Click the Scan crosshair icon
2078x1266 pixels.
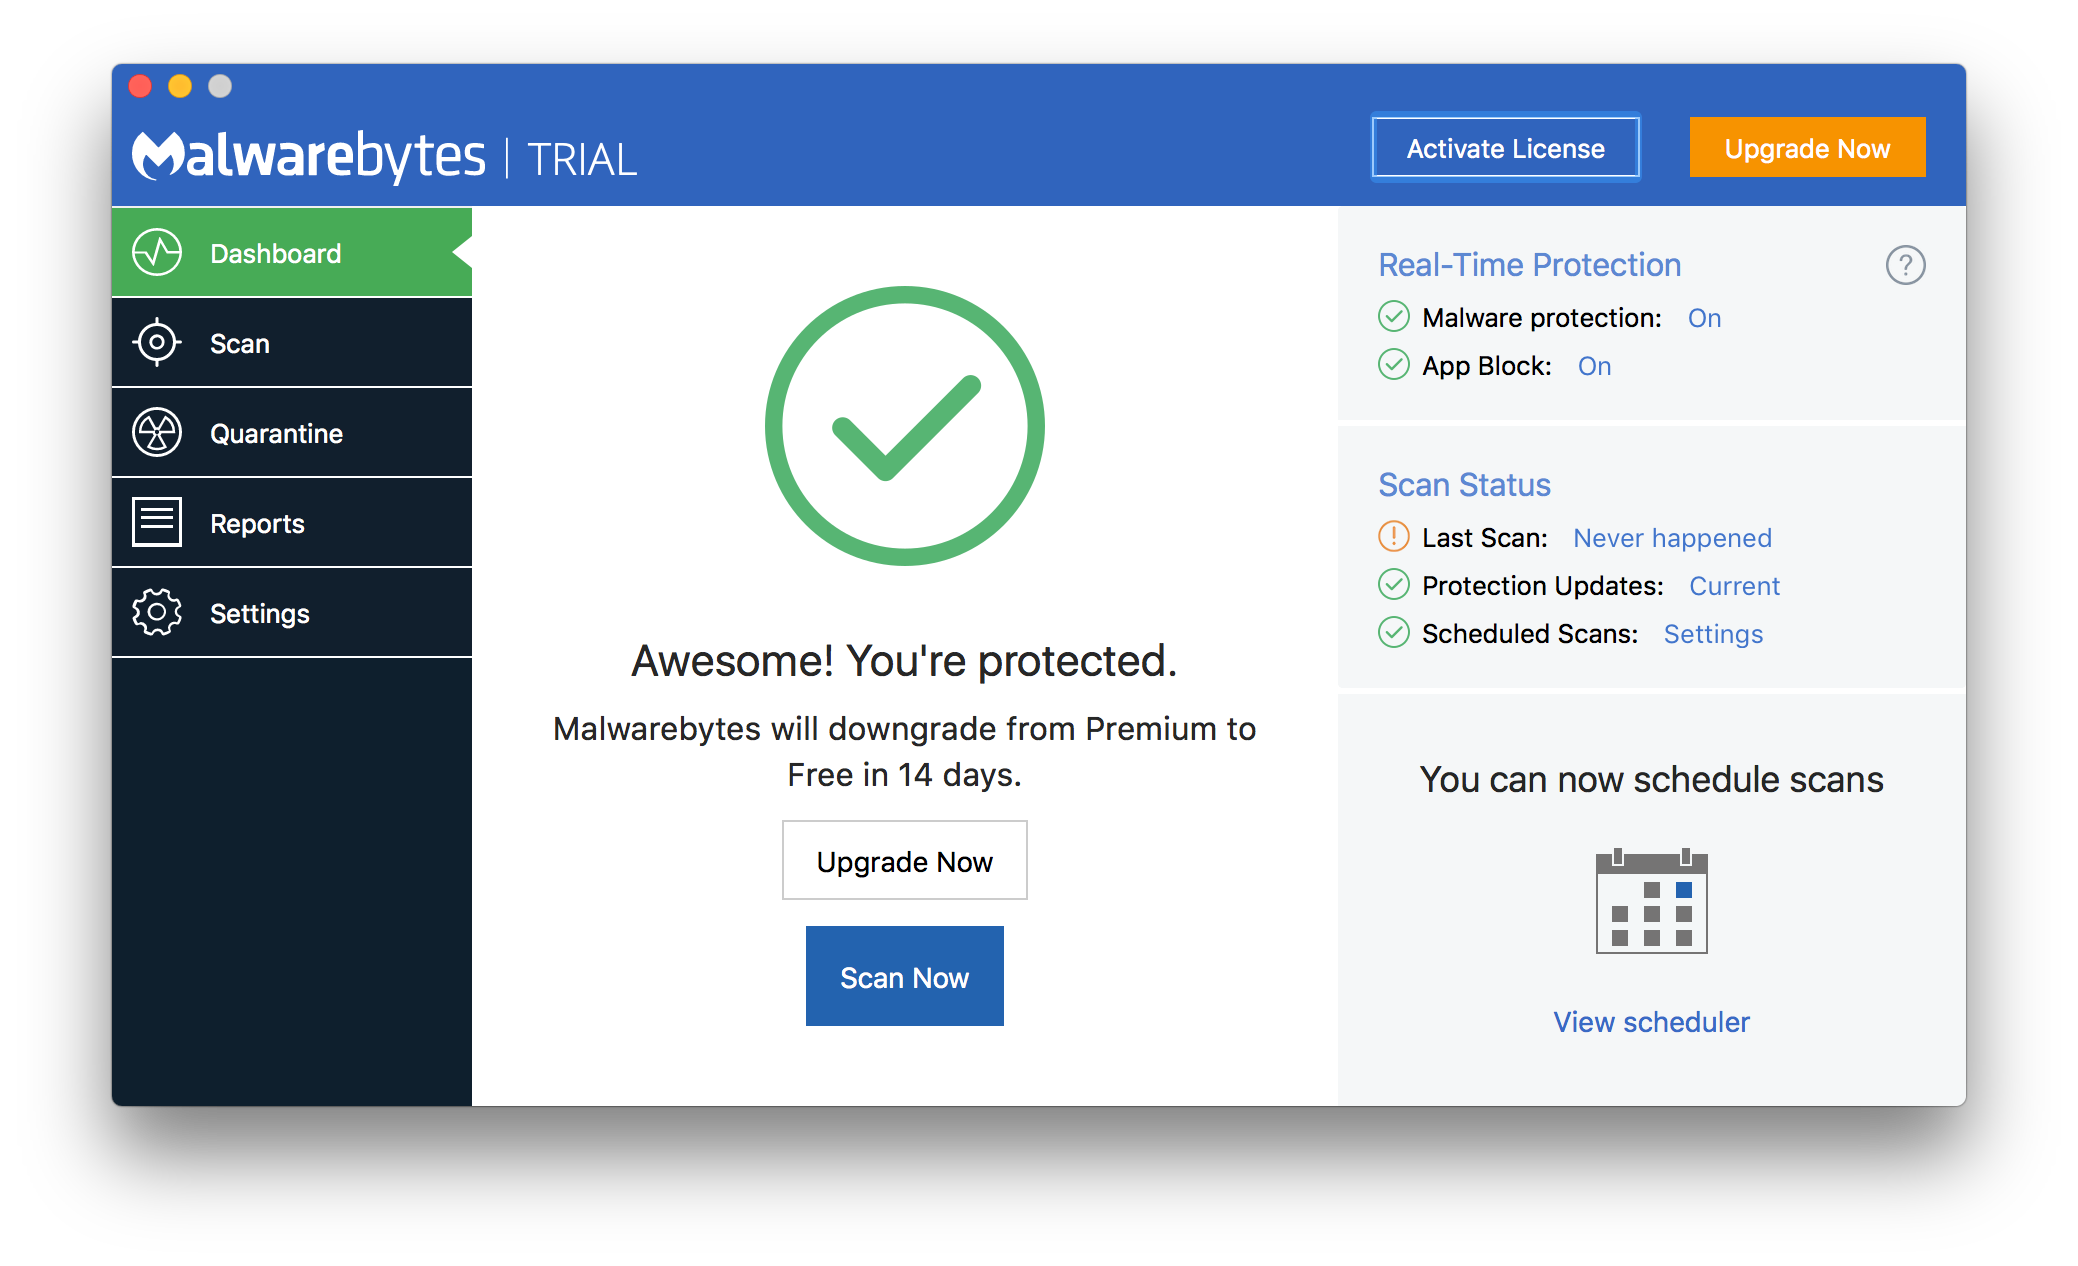pos(157,343)
